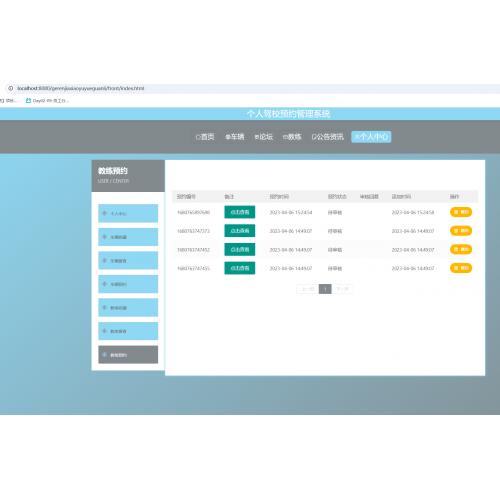Open 首页 in the top navigation

pos(205,137)
